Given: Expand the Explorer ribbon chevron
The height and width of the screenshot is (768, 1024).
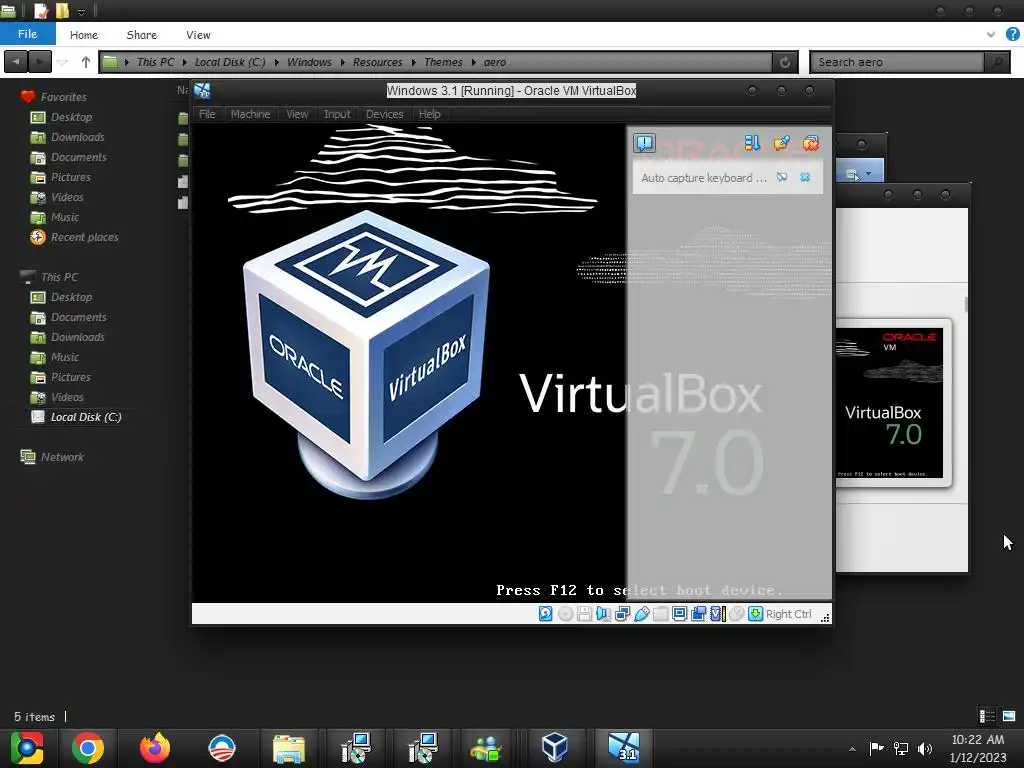Looking at the screenshot, I should tap(991, 35).
